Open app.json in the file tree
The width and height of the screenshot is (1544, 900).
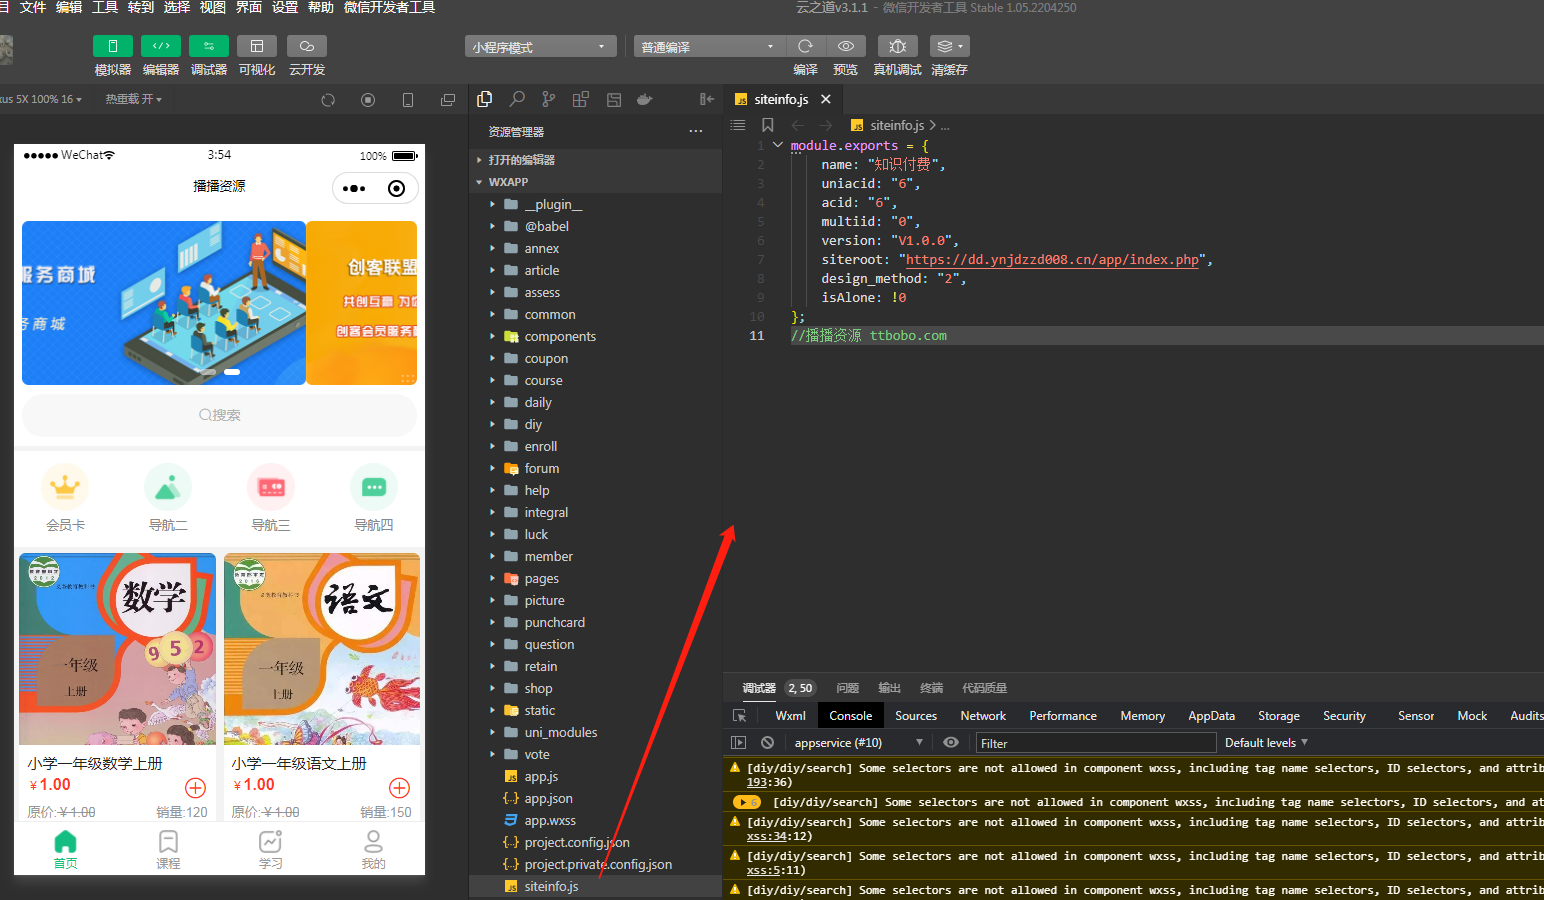[x=595, y=798]
